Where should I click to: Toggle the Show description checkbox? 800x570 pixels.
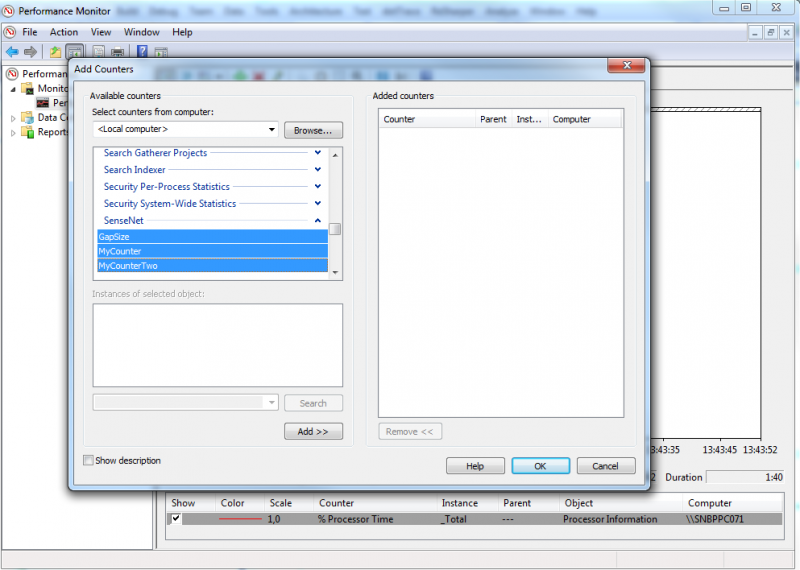tap(88, 460)
